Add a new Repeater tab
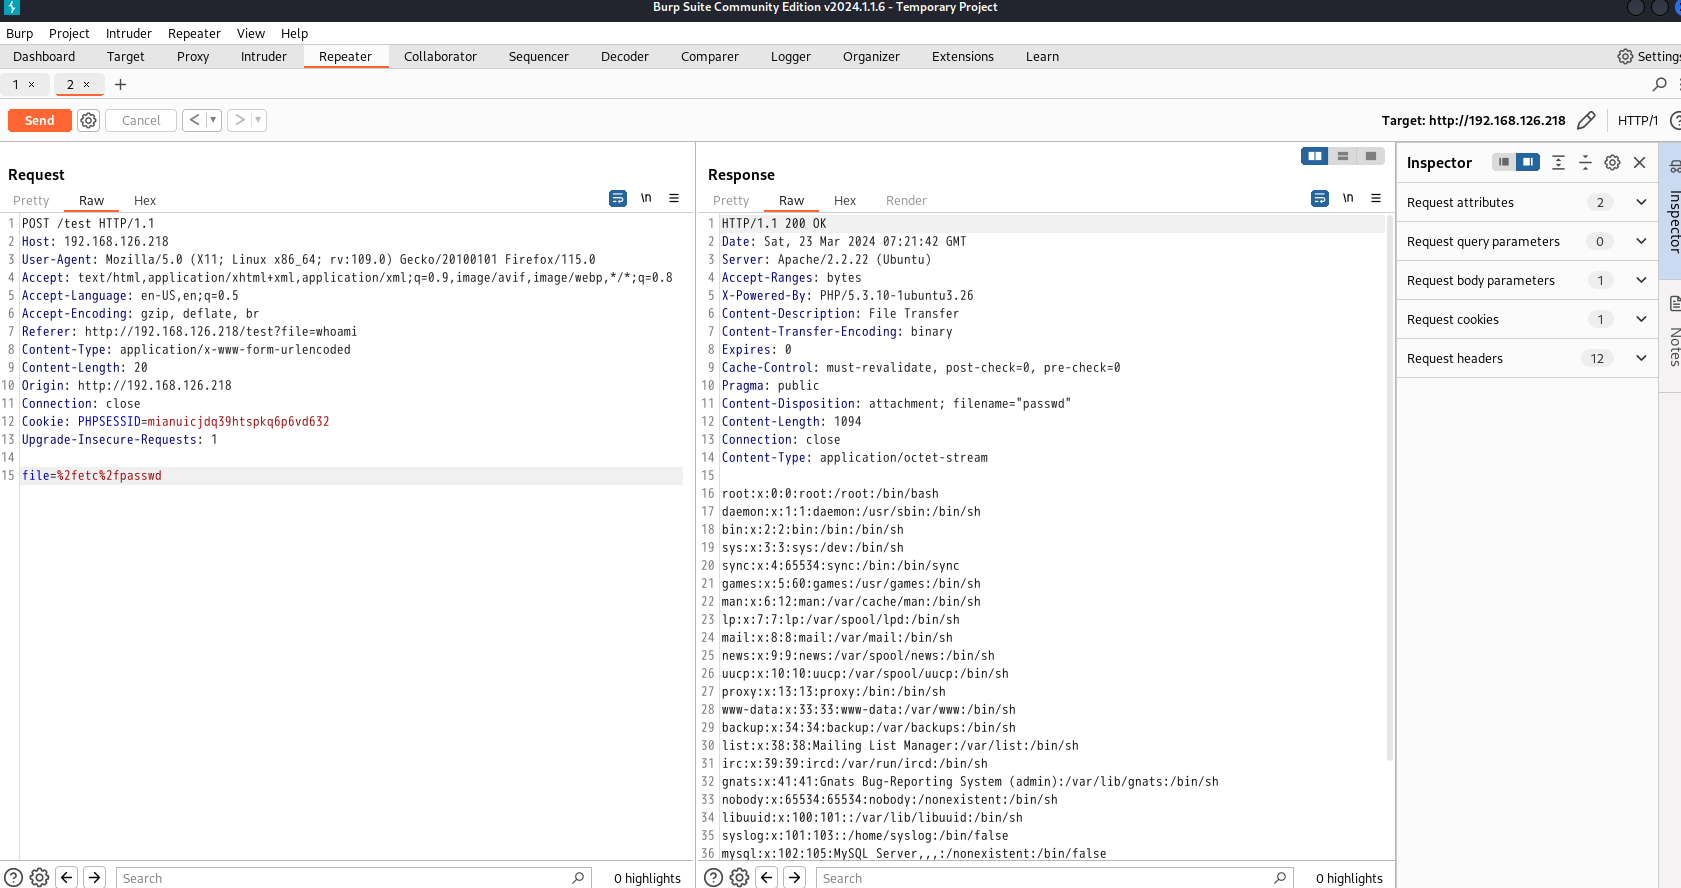The width and height of the screenshot is (1681, 888). [120, 85]
